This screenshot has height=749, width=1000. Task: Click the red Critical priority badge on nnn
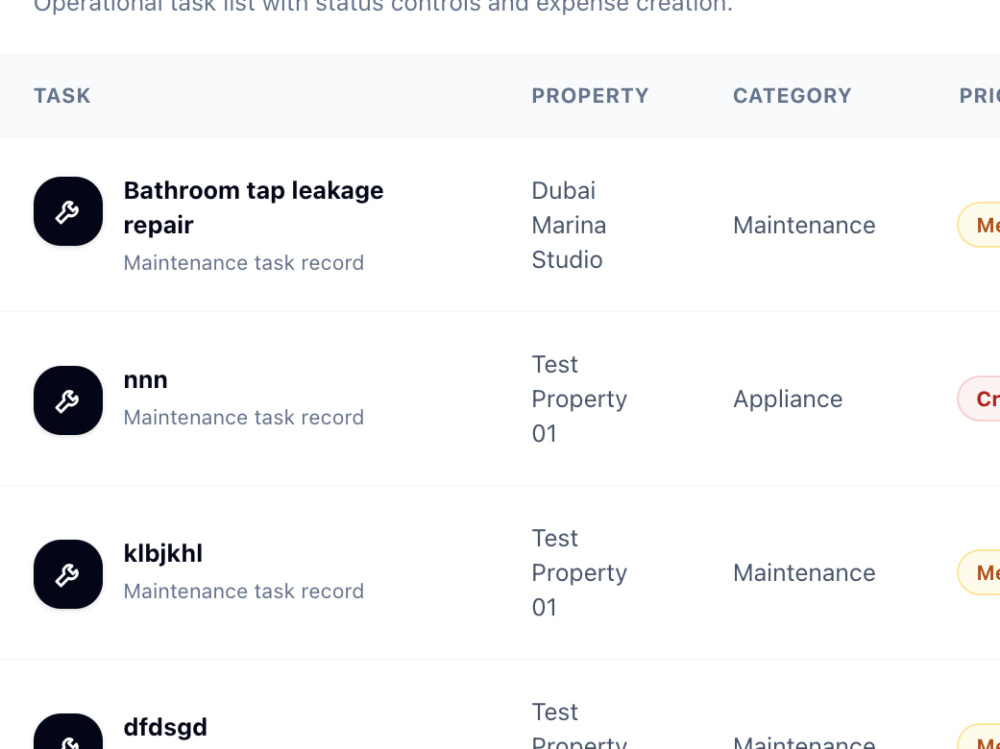point(979,399)
